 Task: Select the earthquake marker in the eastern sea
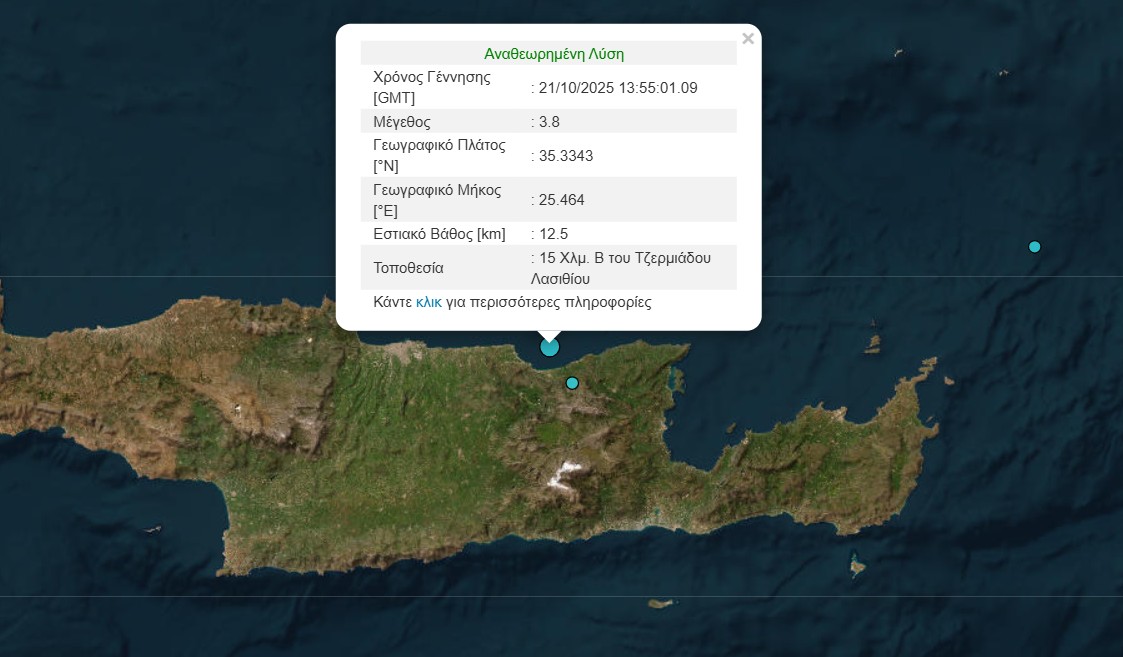1035,247
